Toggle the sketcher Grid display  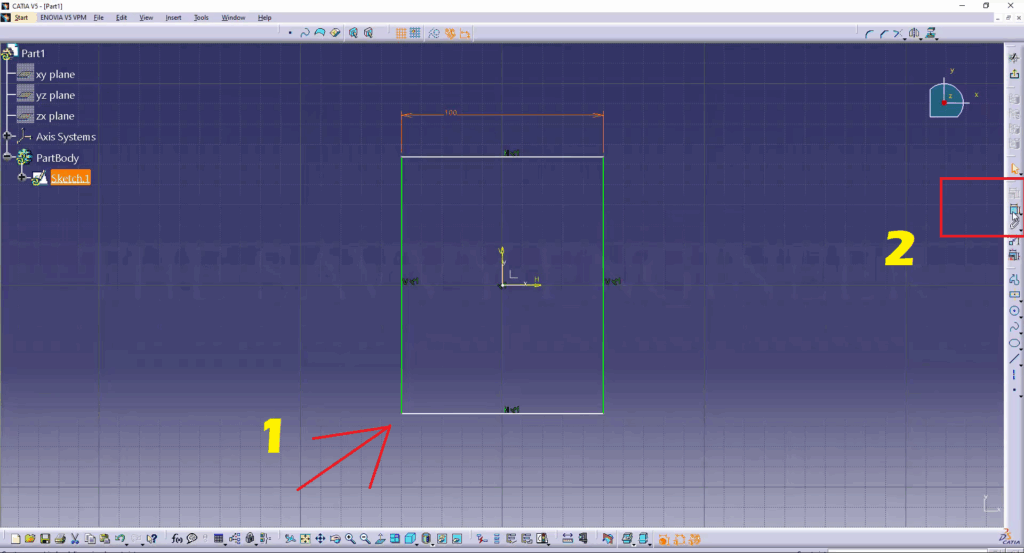coord(400,33)
